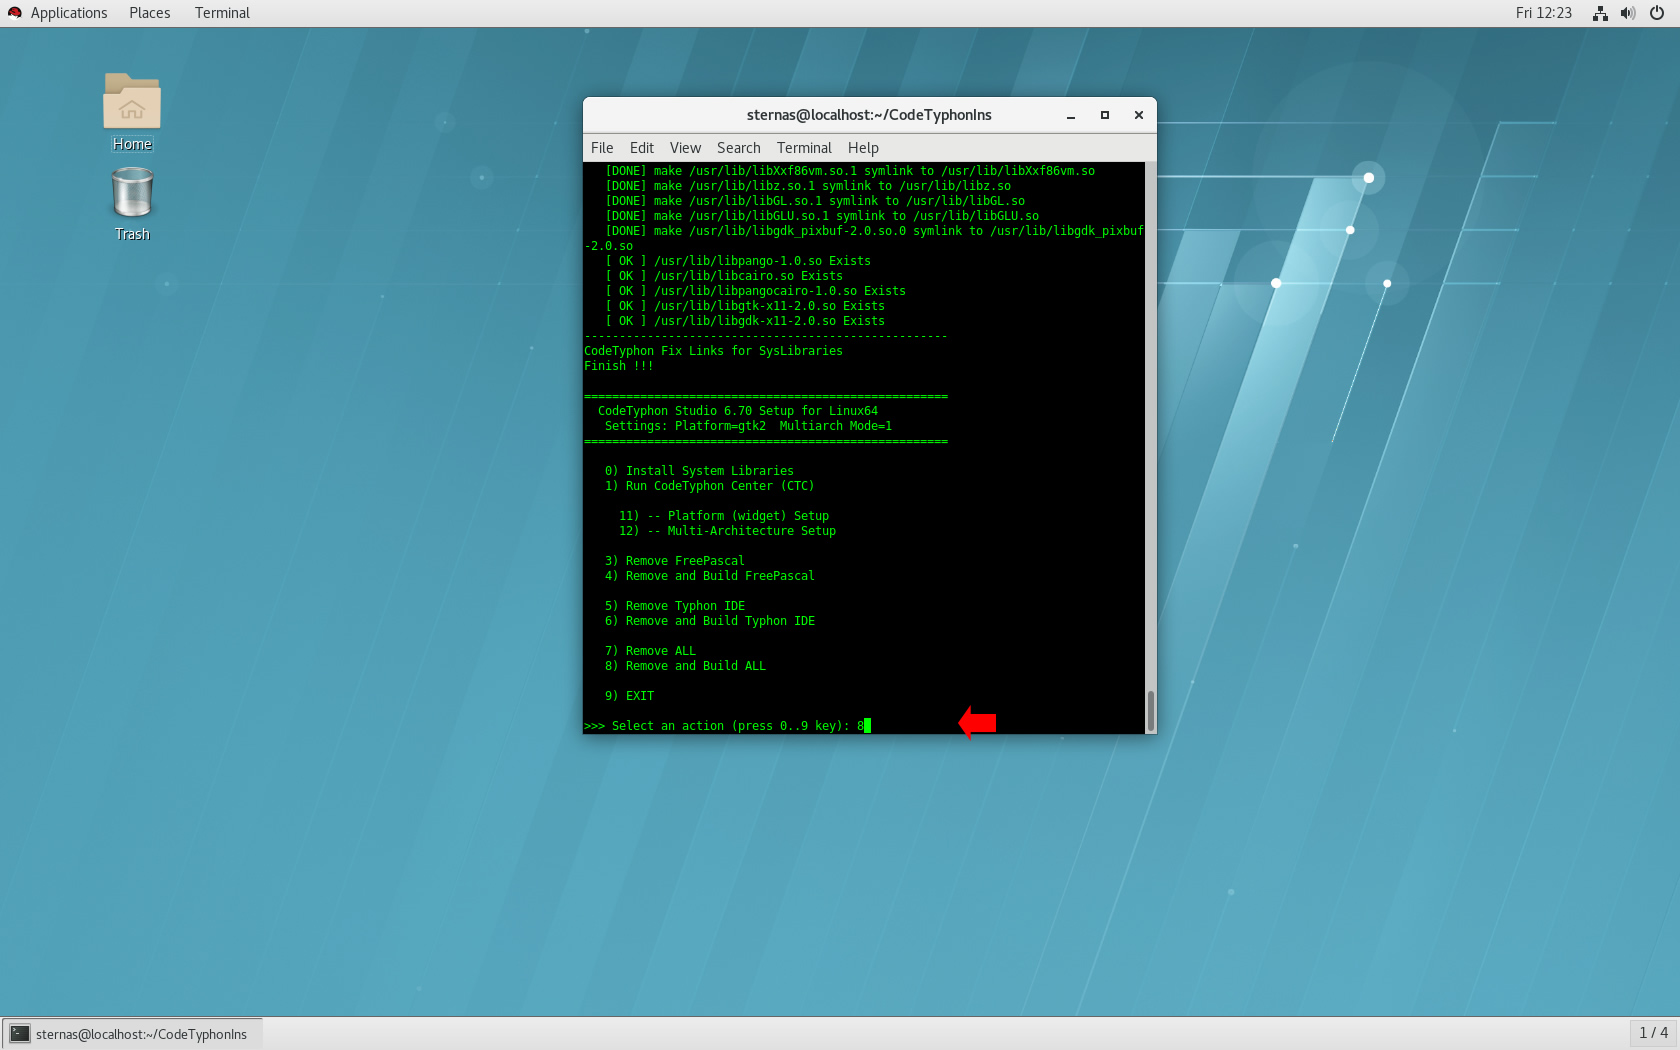Viewport: 1680px width, 1050px height.
Task: Click the terminal window title bar
Action: coord(869,115)
